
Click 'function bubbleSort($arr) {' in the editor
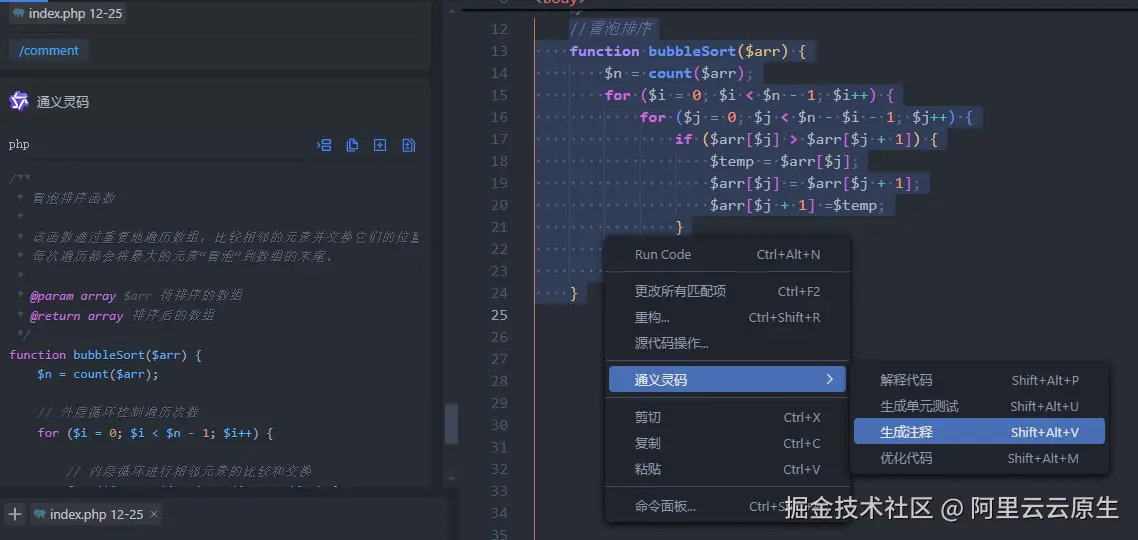click(x=687, y=52)
